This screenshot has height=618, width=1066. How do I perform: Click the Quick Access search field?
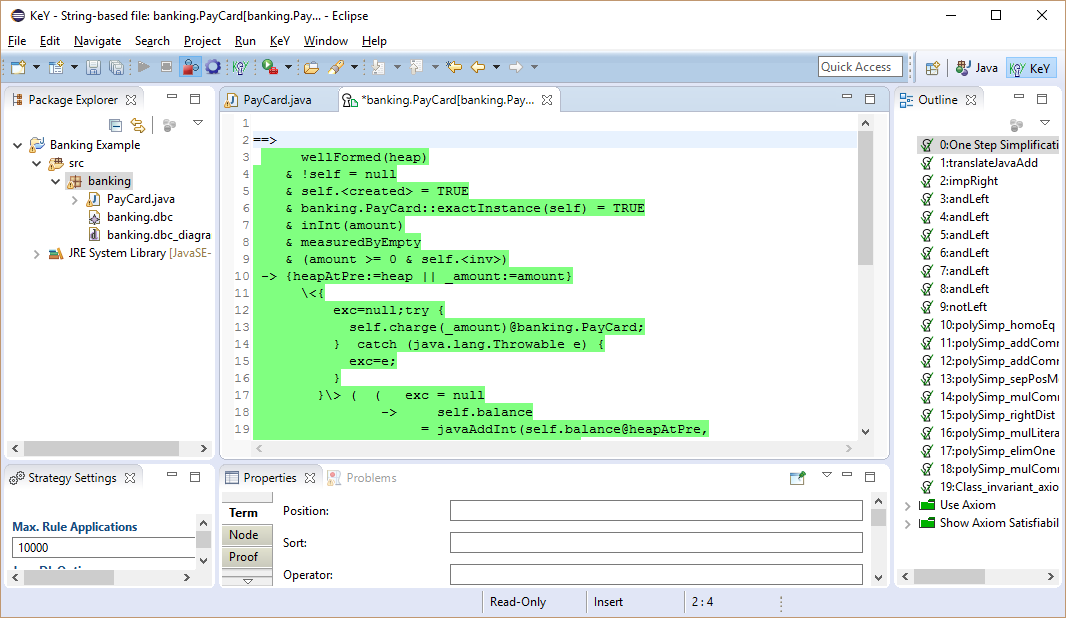point(860,67)
